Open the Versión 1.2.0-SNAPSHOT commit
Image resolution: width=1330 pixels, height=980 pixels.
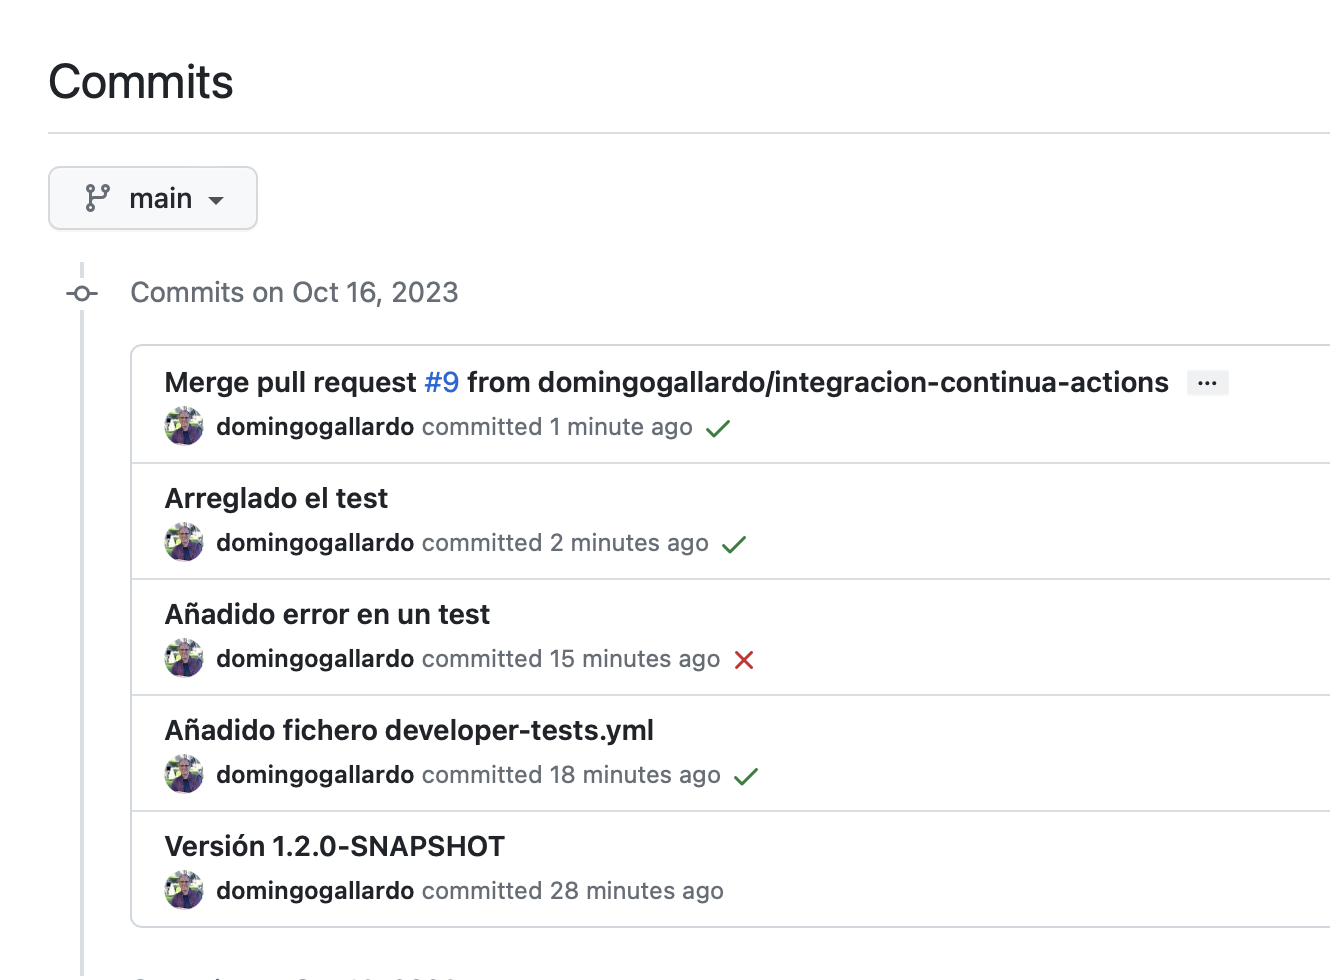point(335,846)
